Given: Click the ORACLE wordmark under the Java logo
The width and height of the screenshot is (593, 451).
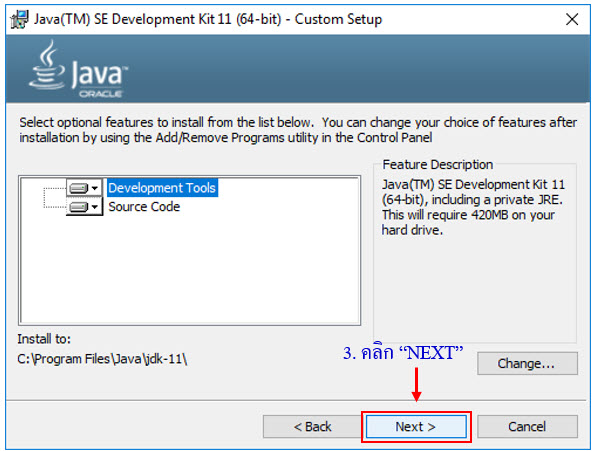Looking at the screenshot, I should click(100, 93).
